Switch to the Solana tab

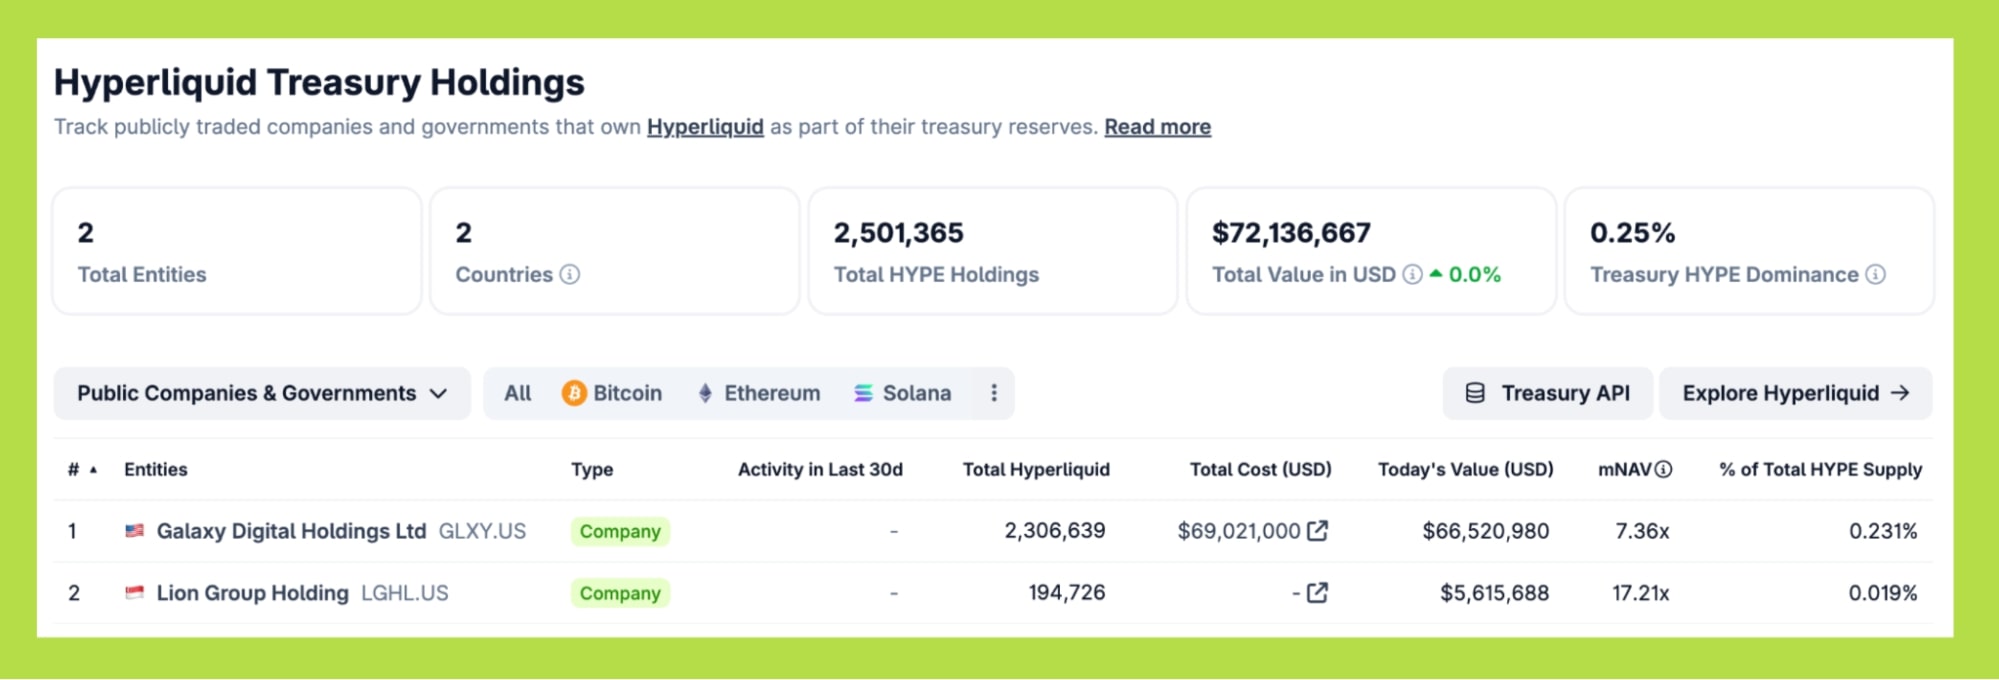tap(903, 393)
